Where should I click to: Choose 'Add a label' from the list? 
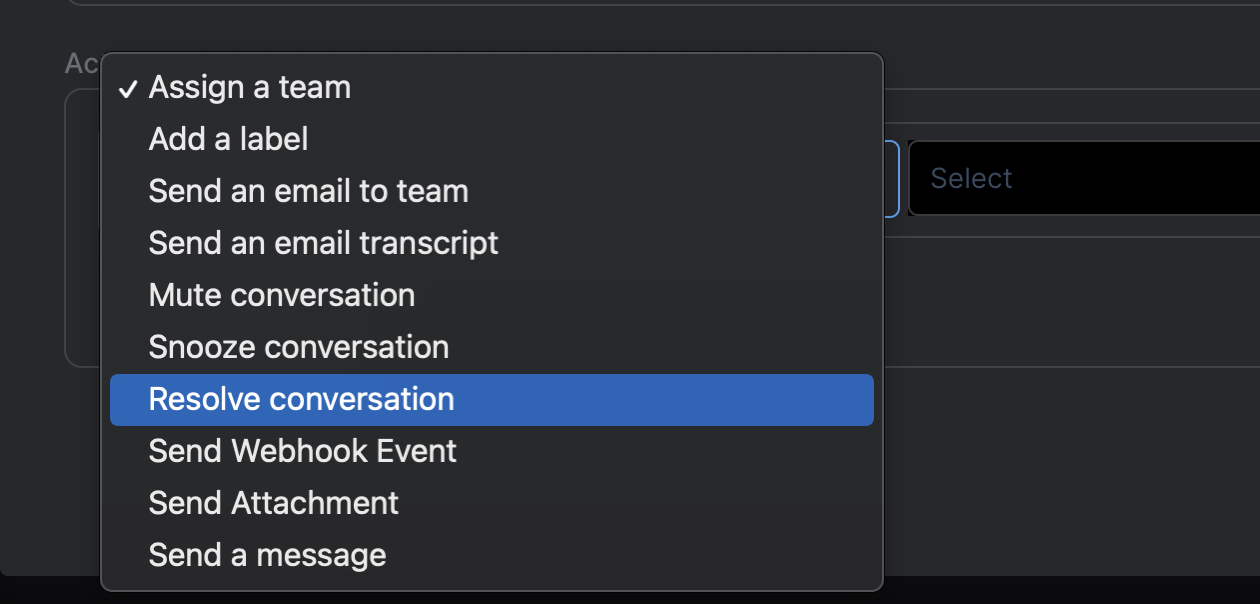pyautogui.click(x=228, y=139)
